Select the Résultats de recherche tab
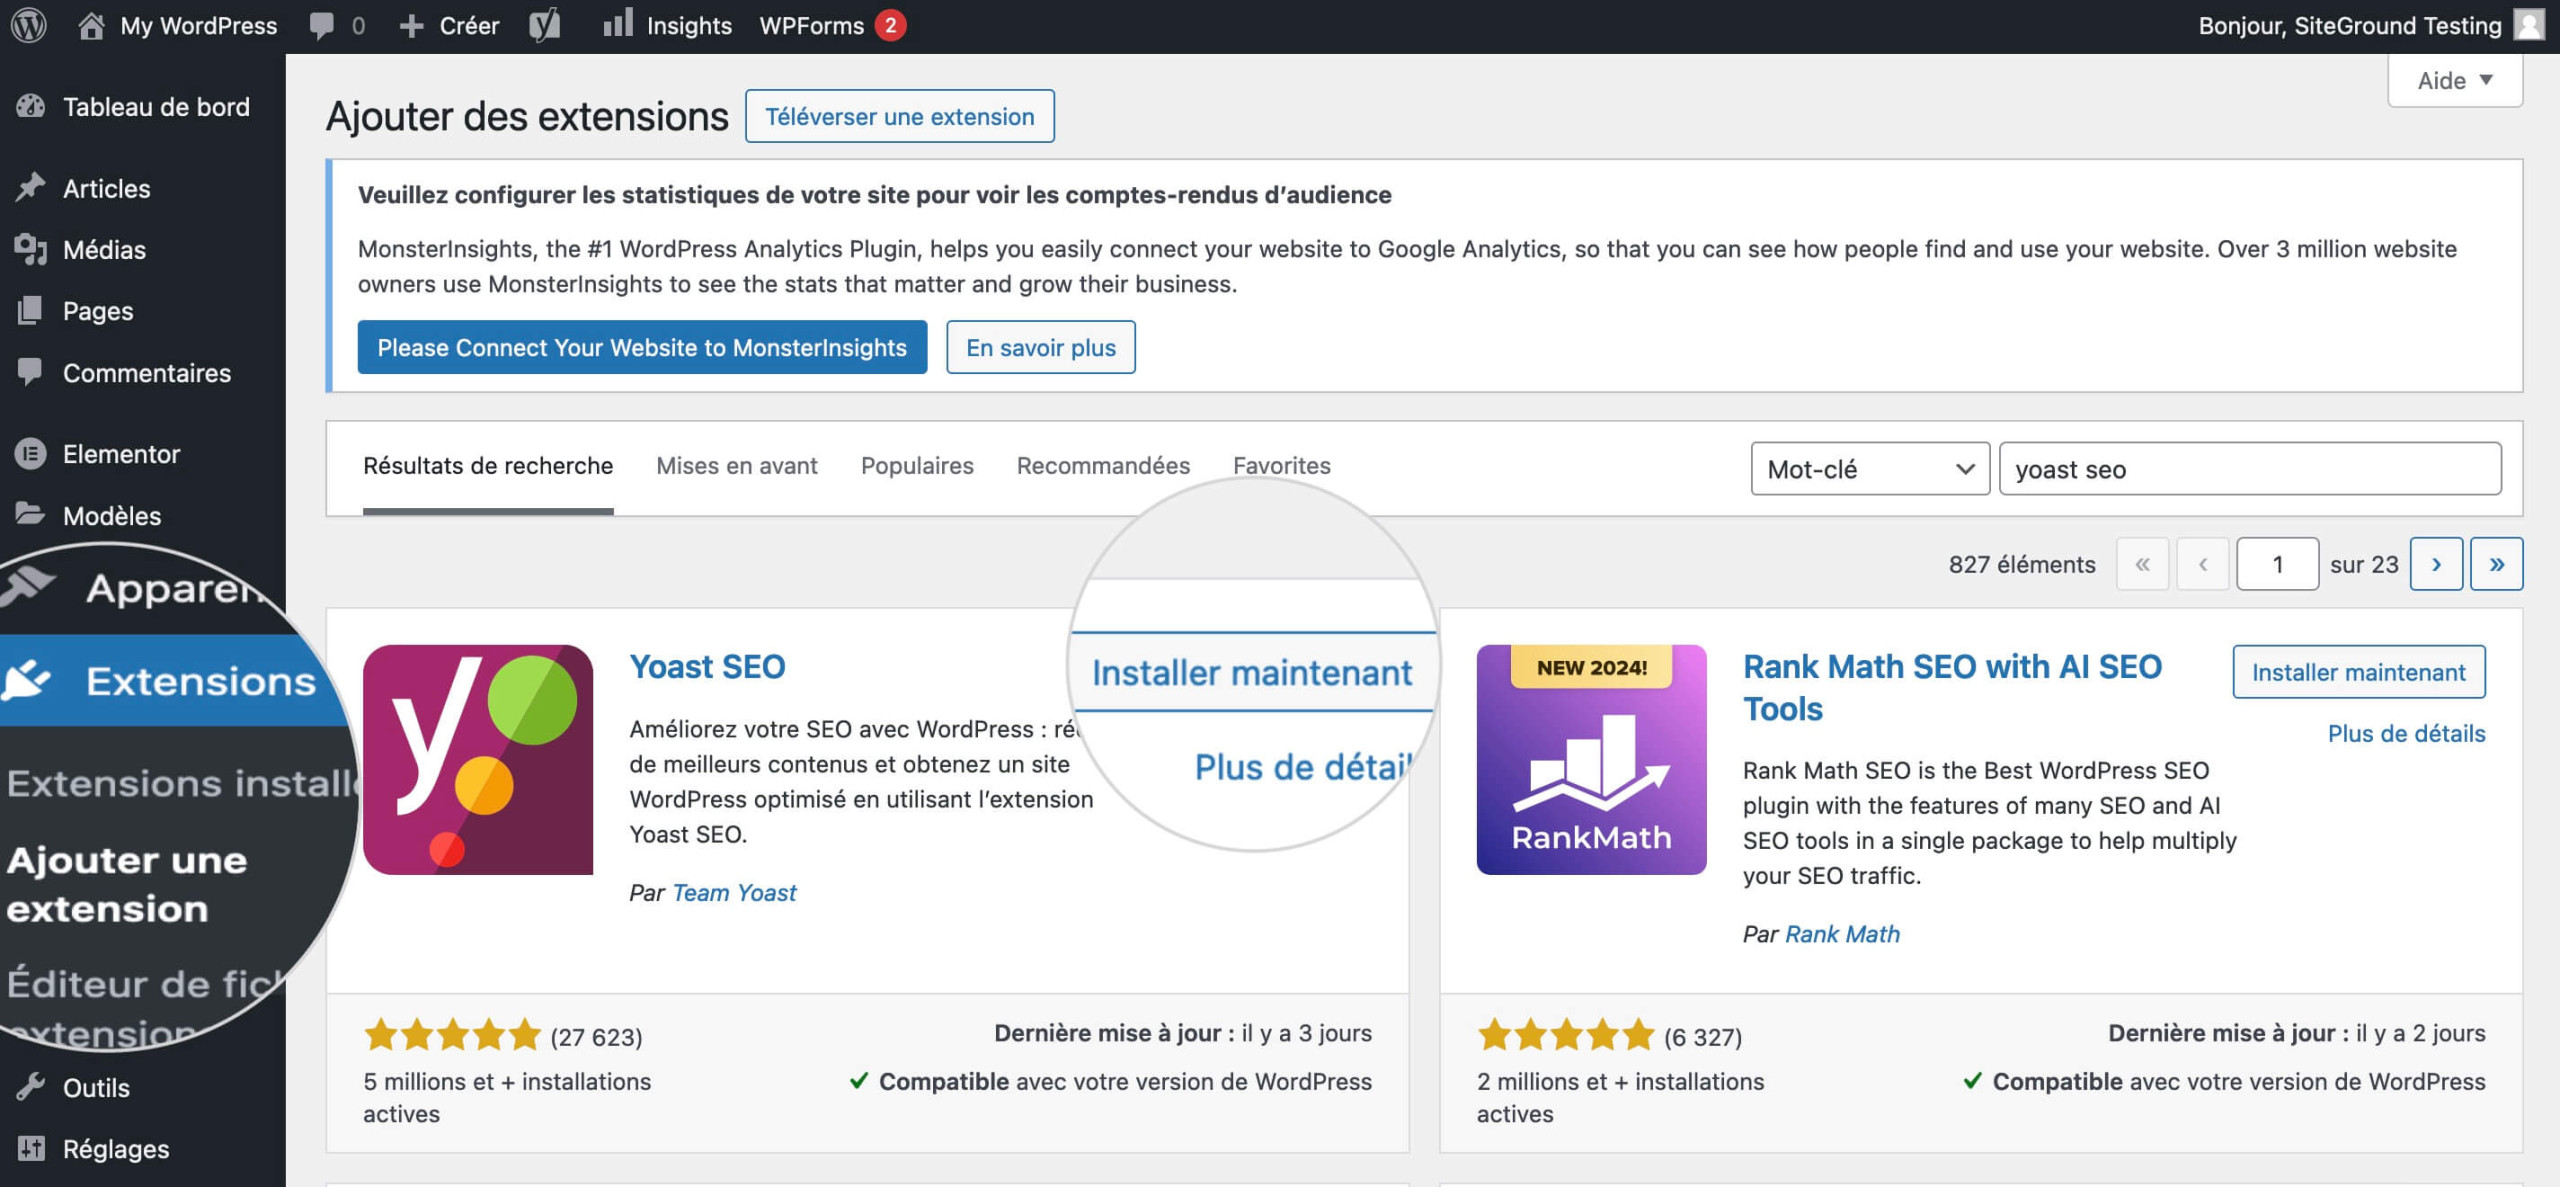Screen dimensions: 2560x1187 pyautogui.click(x=488, y=466)
